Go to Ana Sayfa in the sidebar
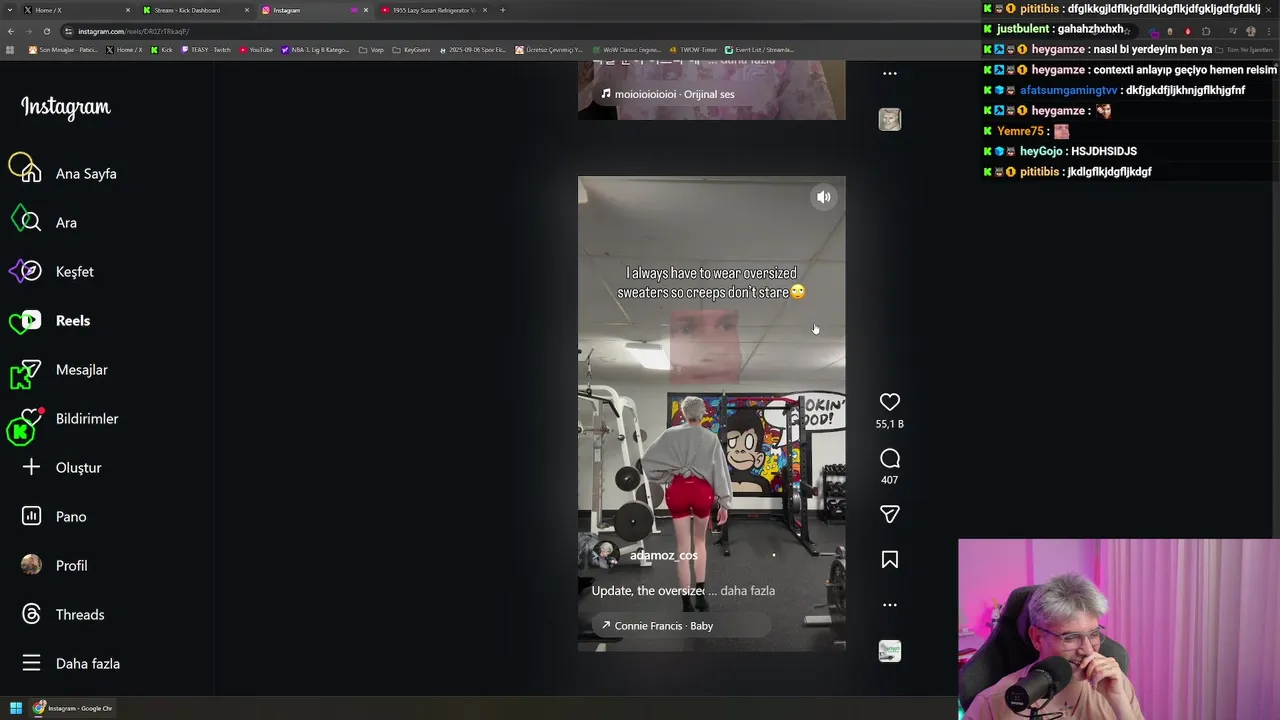The height and width of the screenshot is (720, 1280). (x=70, y=174)
